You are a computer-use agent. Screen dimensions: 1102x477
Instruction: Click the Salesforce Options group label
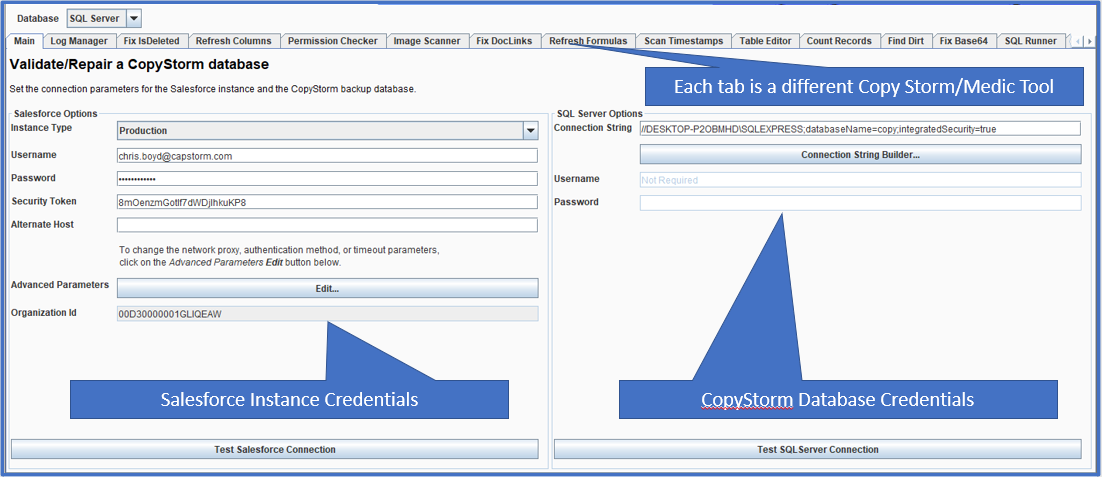[56, 113]
